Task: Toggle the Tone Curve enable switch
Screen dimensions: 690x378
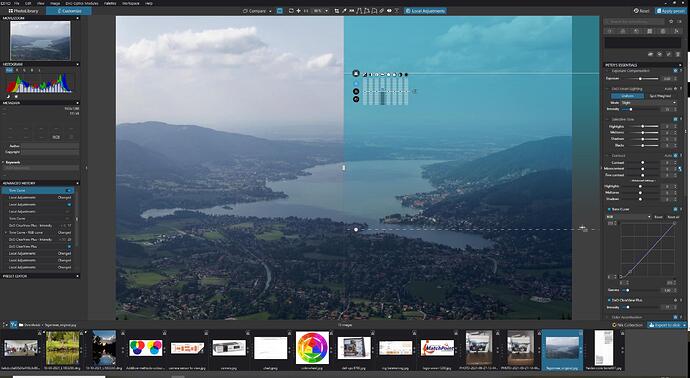Action: pyautogui.click(x=675, y=209)
